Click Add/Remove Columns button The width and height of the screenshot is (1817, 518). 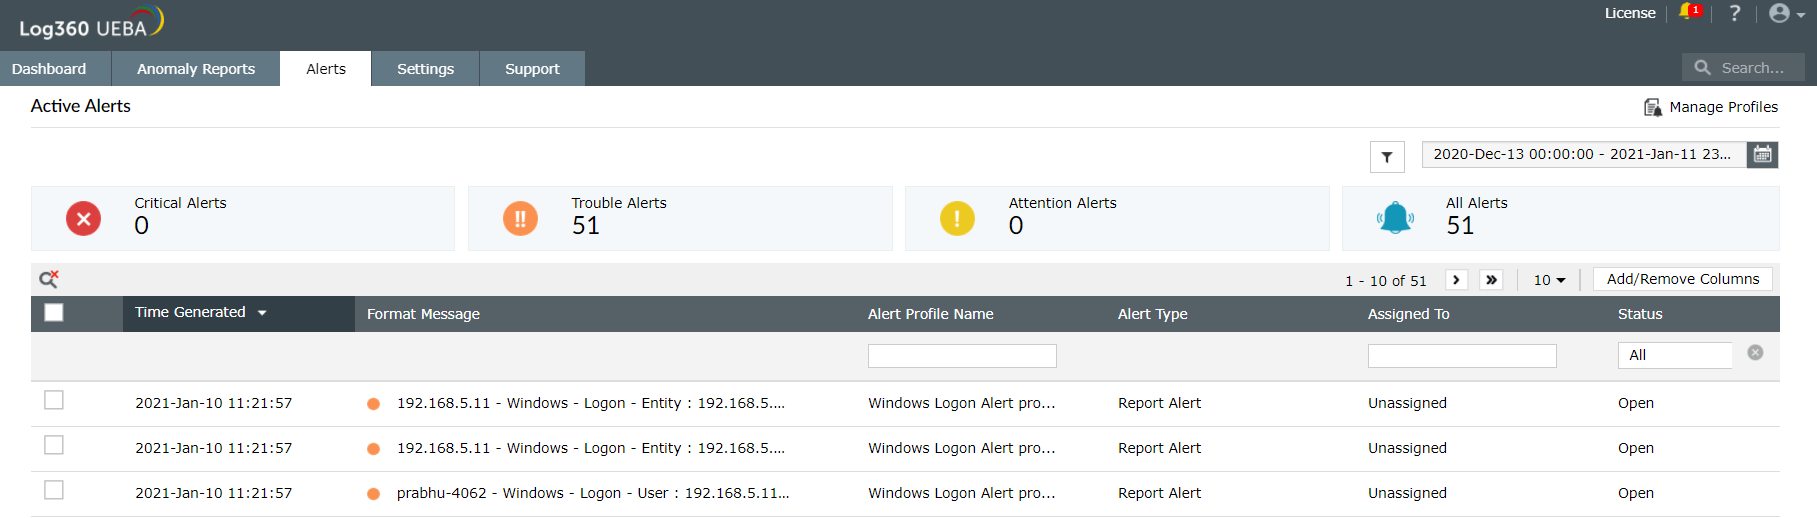1682,279
